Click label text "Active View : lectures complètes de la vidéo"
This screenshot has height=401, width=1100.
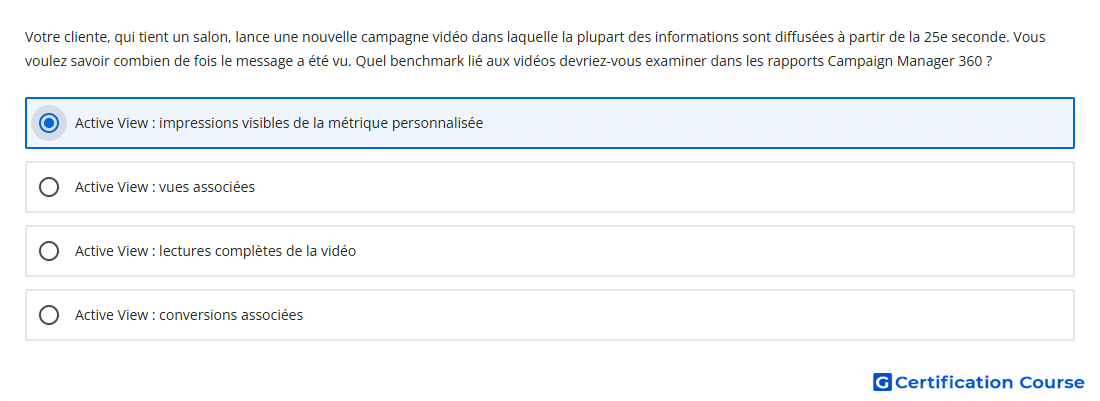point(215,251)
